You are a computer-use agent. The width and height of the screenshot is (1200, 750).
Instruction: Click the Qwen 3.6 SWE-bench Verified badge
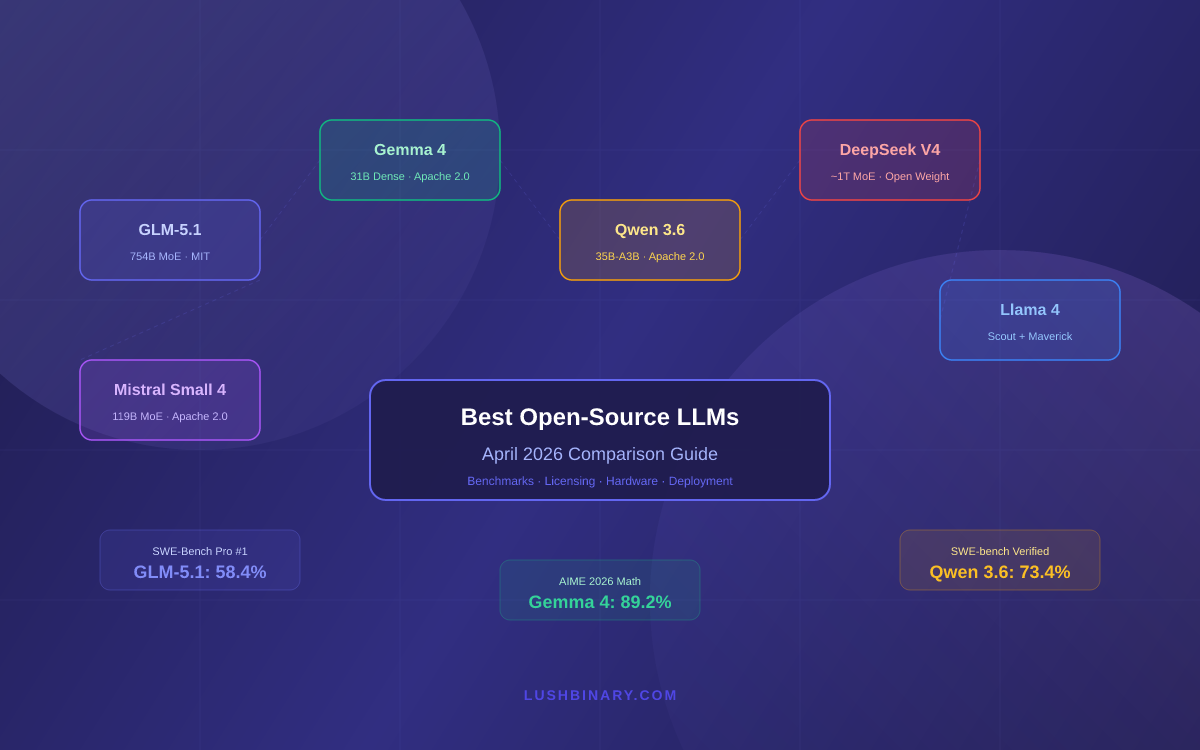[999, 559]
